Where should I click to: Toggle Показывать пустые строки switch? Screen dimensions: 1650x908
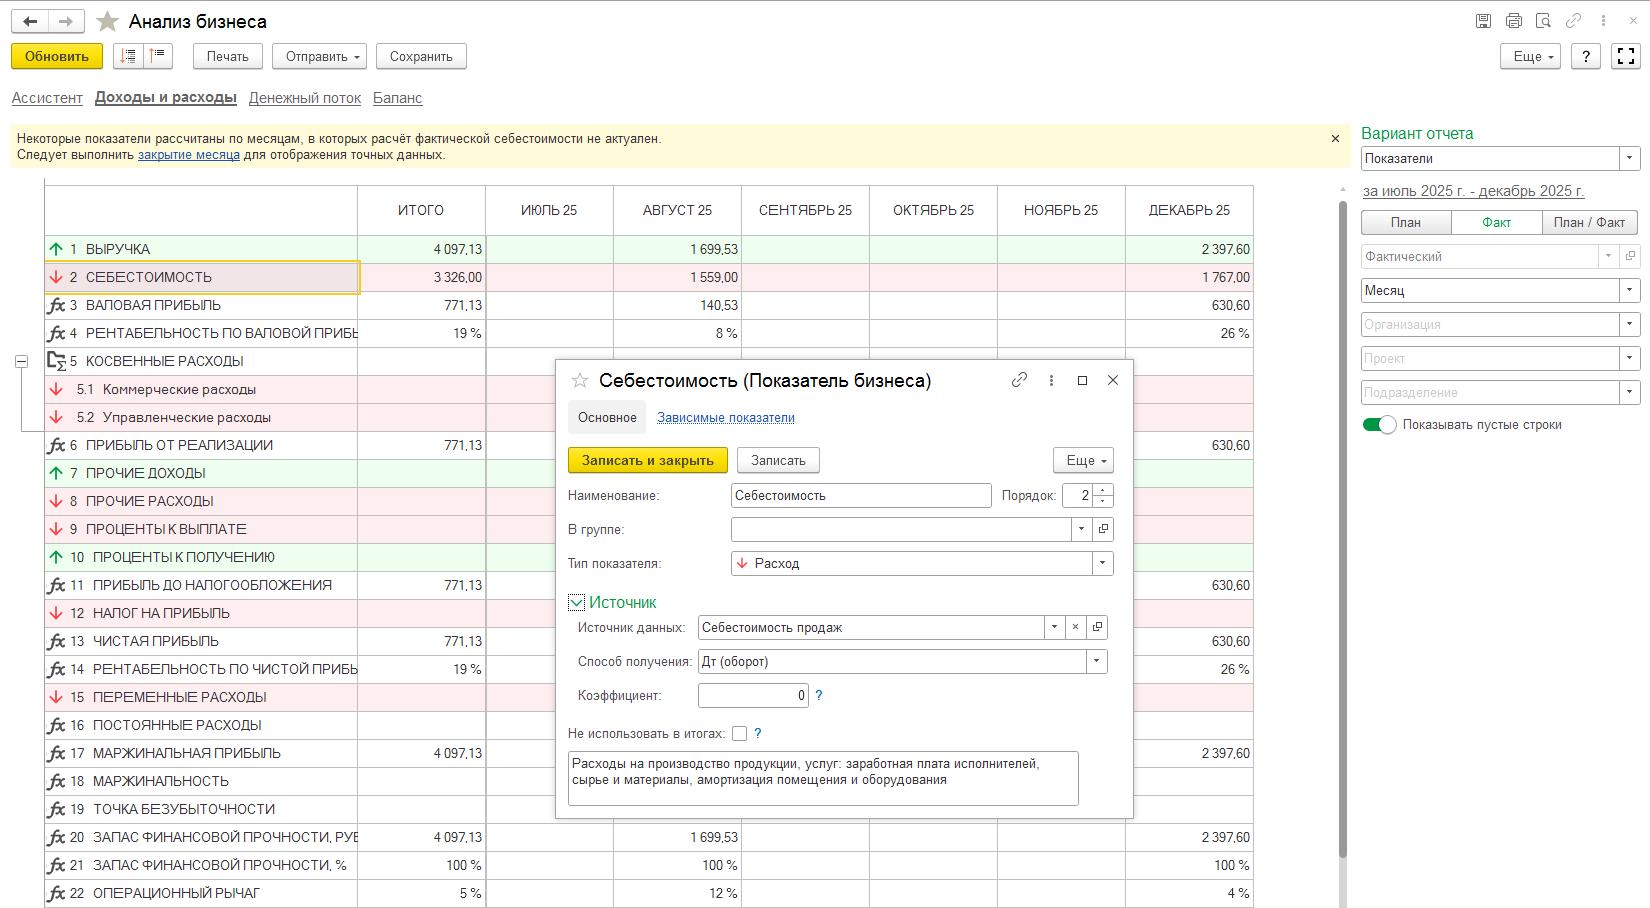(x=1379, y=425)
